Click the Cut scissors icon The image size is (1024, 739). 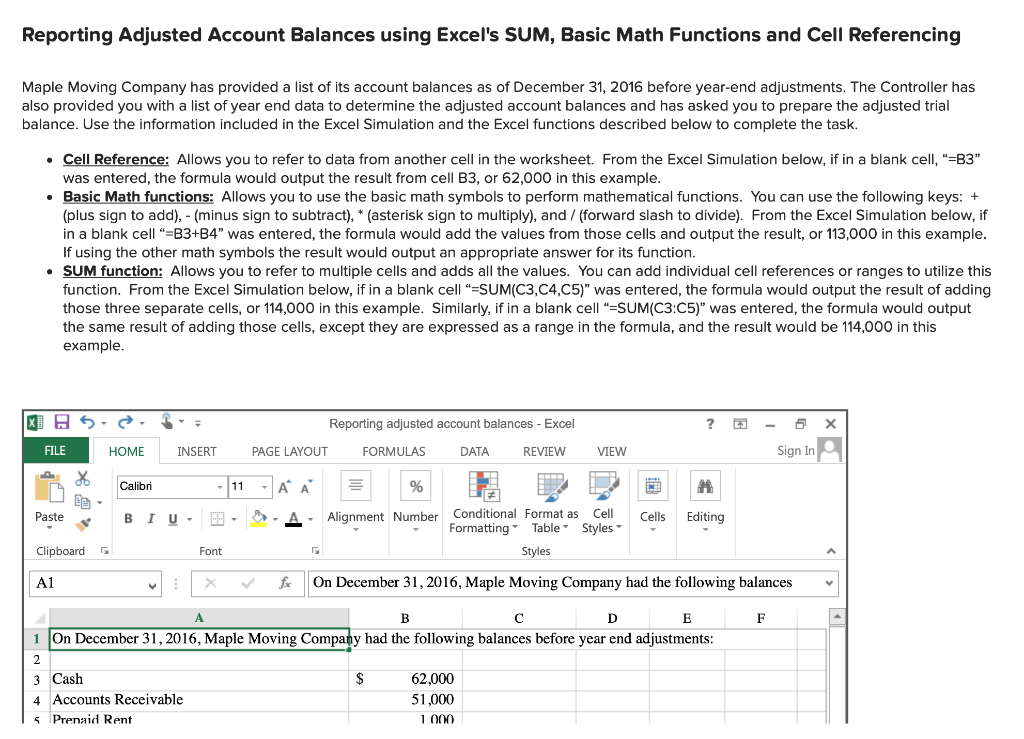[81, 479]
